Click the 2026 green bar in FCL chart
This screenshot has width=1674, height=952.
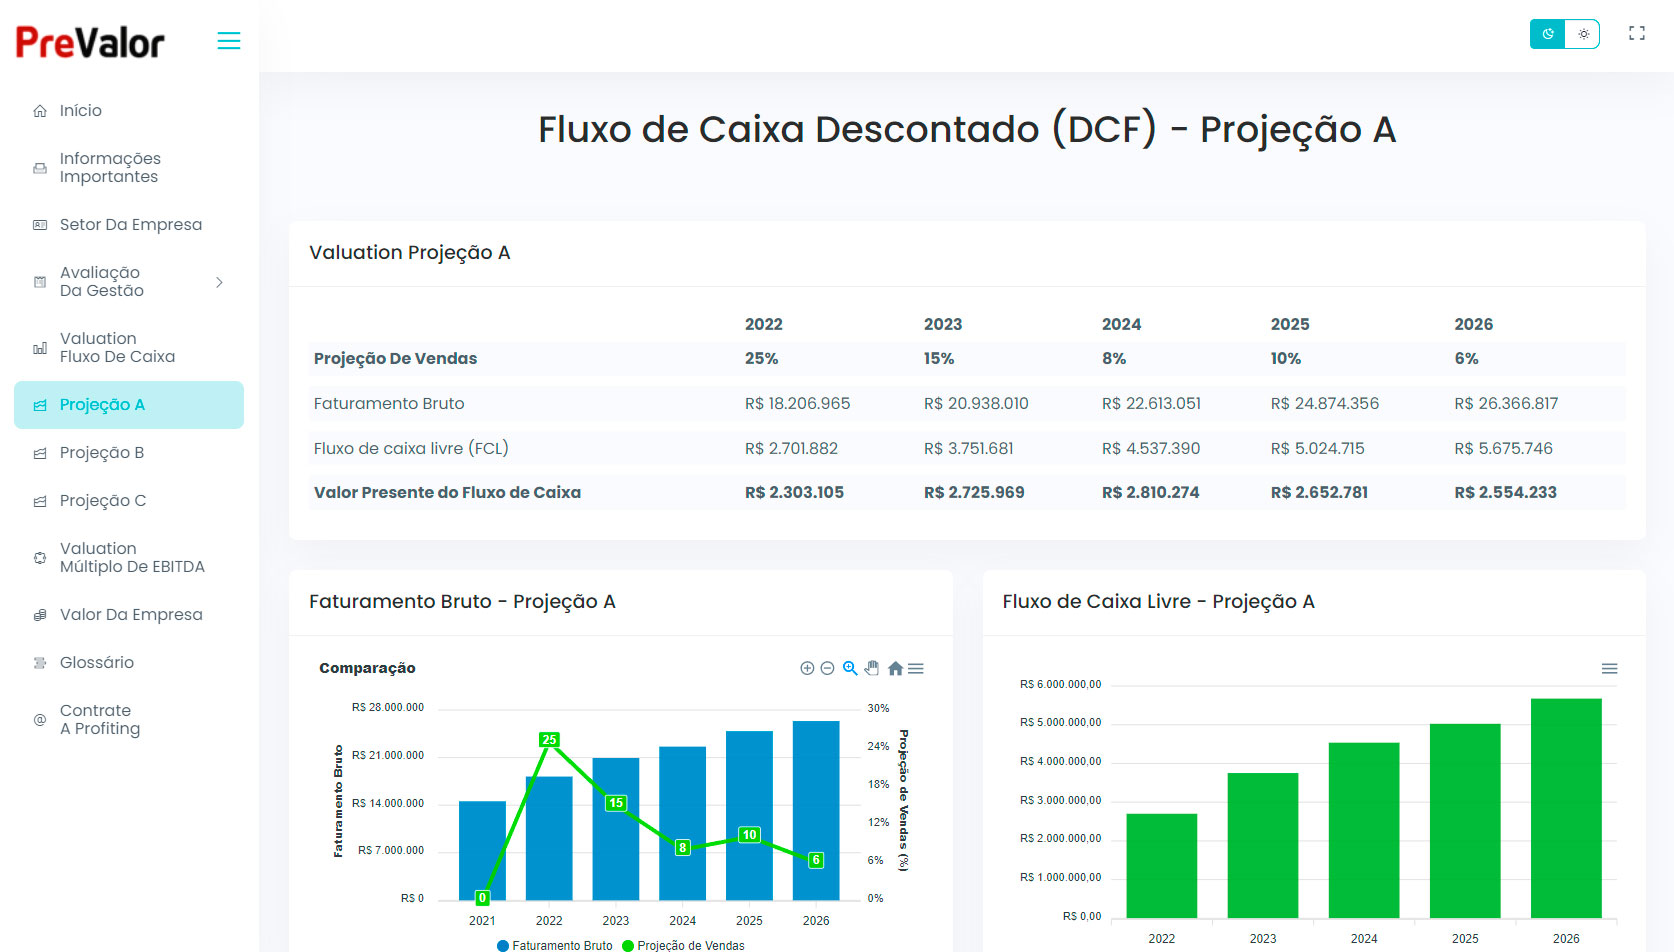click(x=1565, y=807)
